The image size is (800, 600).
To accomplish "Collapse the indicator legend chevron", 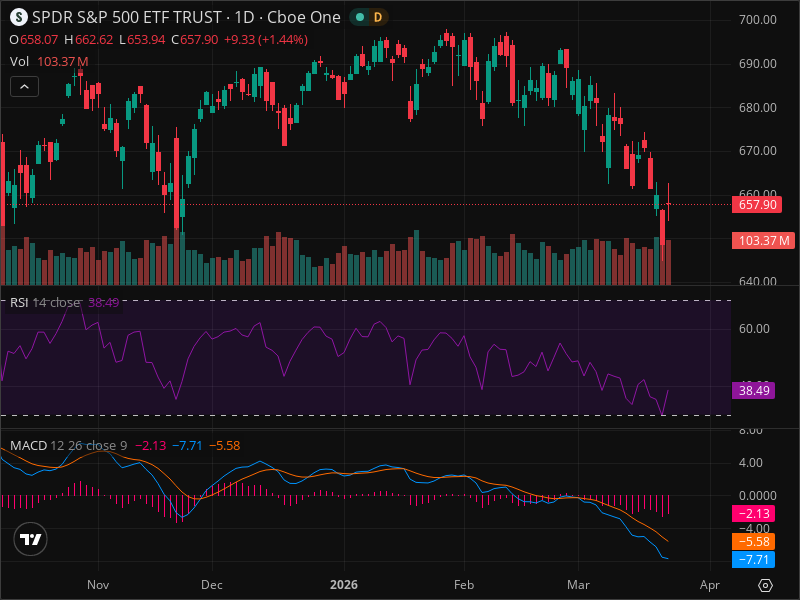I will pyautogui.click(x=24, y=87).
